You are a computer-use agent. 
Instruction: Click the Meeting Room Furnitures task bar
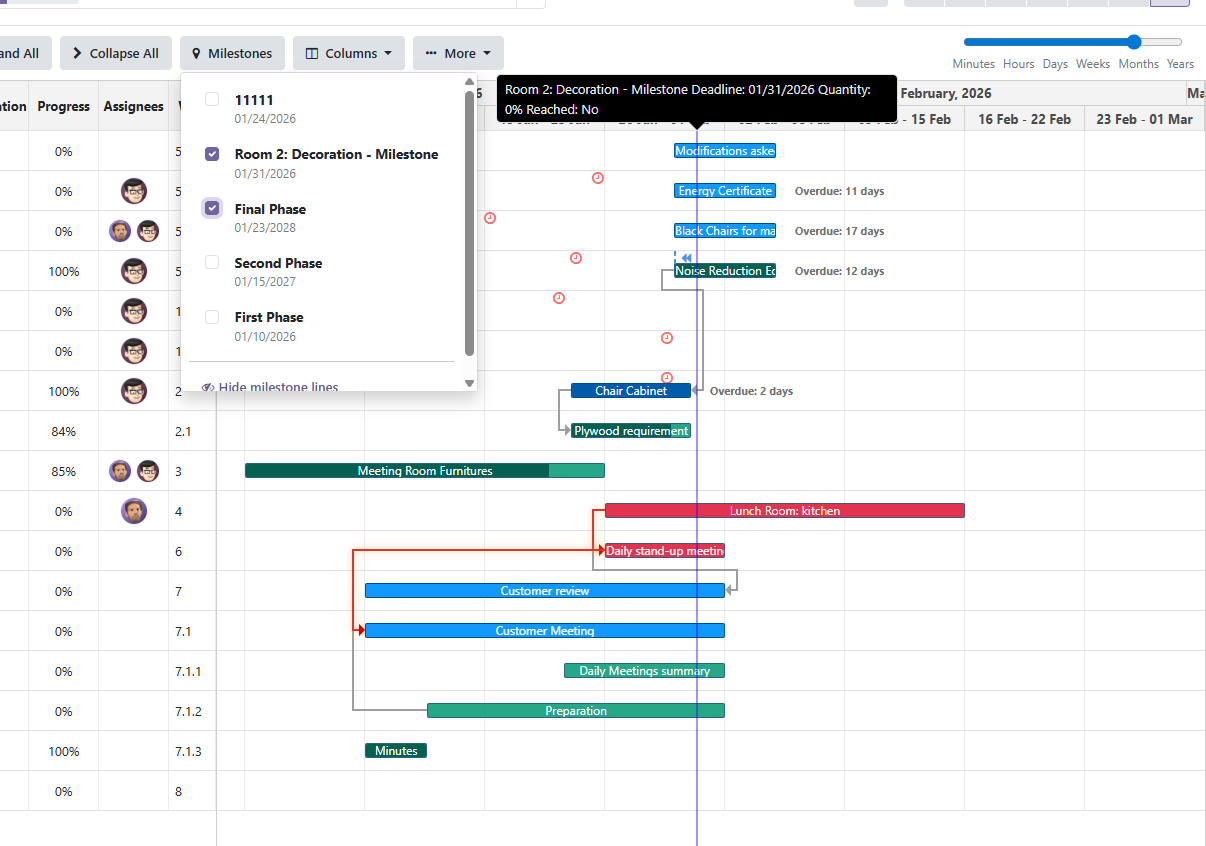pyautogui.click(x=424, y=471)
